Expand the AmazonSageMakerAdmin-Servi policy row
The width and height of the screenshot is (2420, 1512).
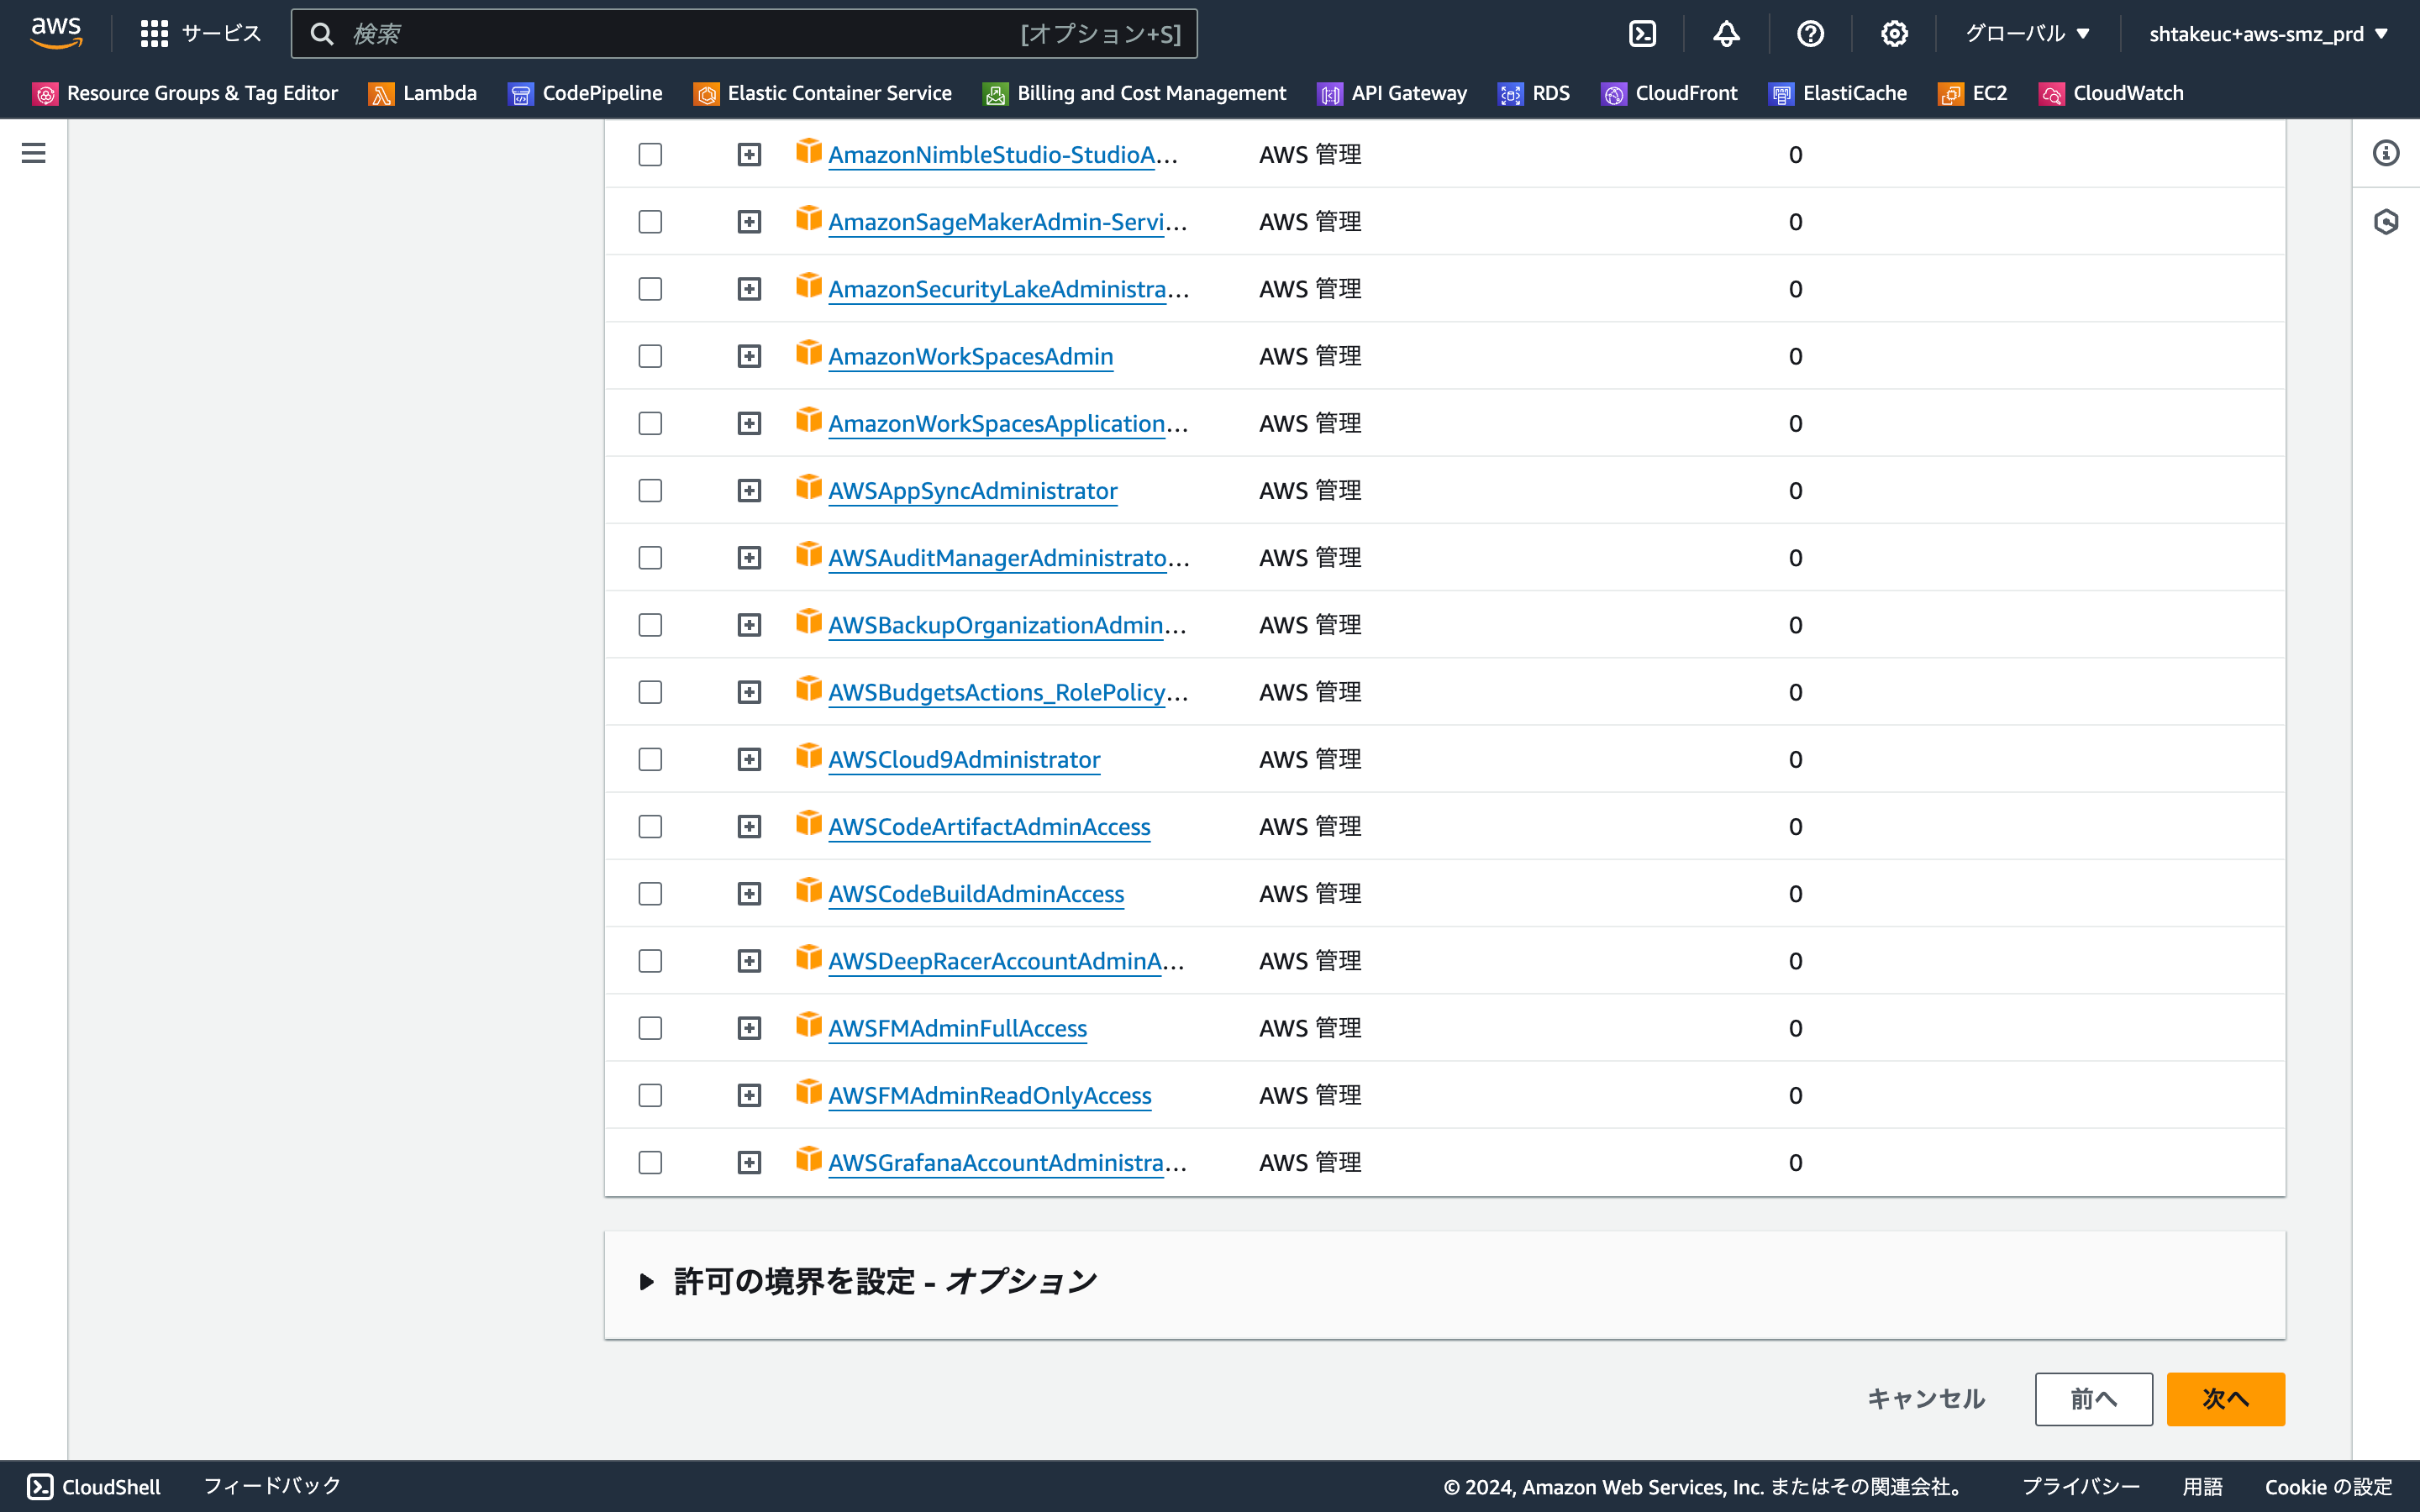[x=749, y=222]
